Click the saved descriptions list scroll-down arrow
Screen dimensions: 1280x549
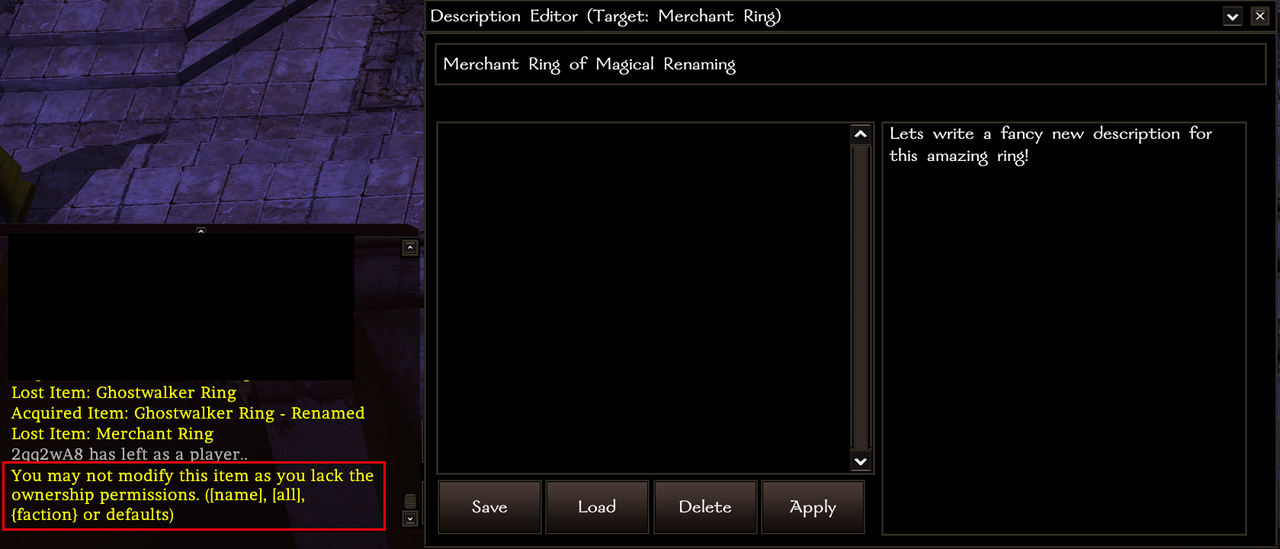(860, 461)
